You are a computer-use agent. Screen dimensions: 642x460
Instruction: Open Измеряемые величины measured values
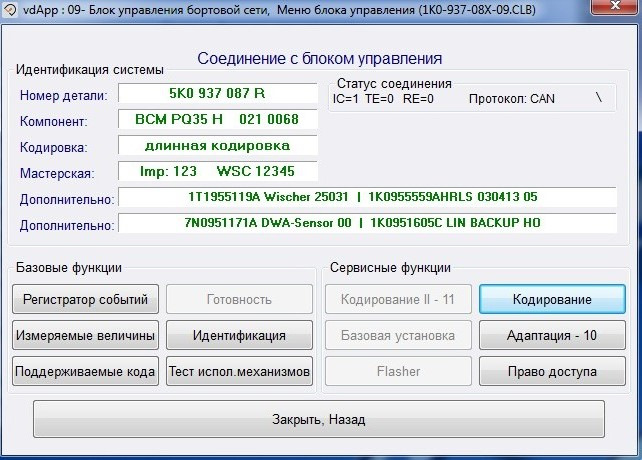tap(85, 335)
